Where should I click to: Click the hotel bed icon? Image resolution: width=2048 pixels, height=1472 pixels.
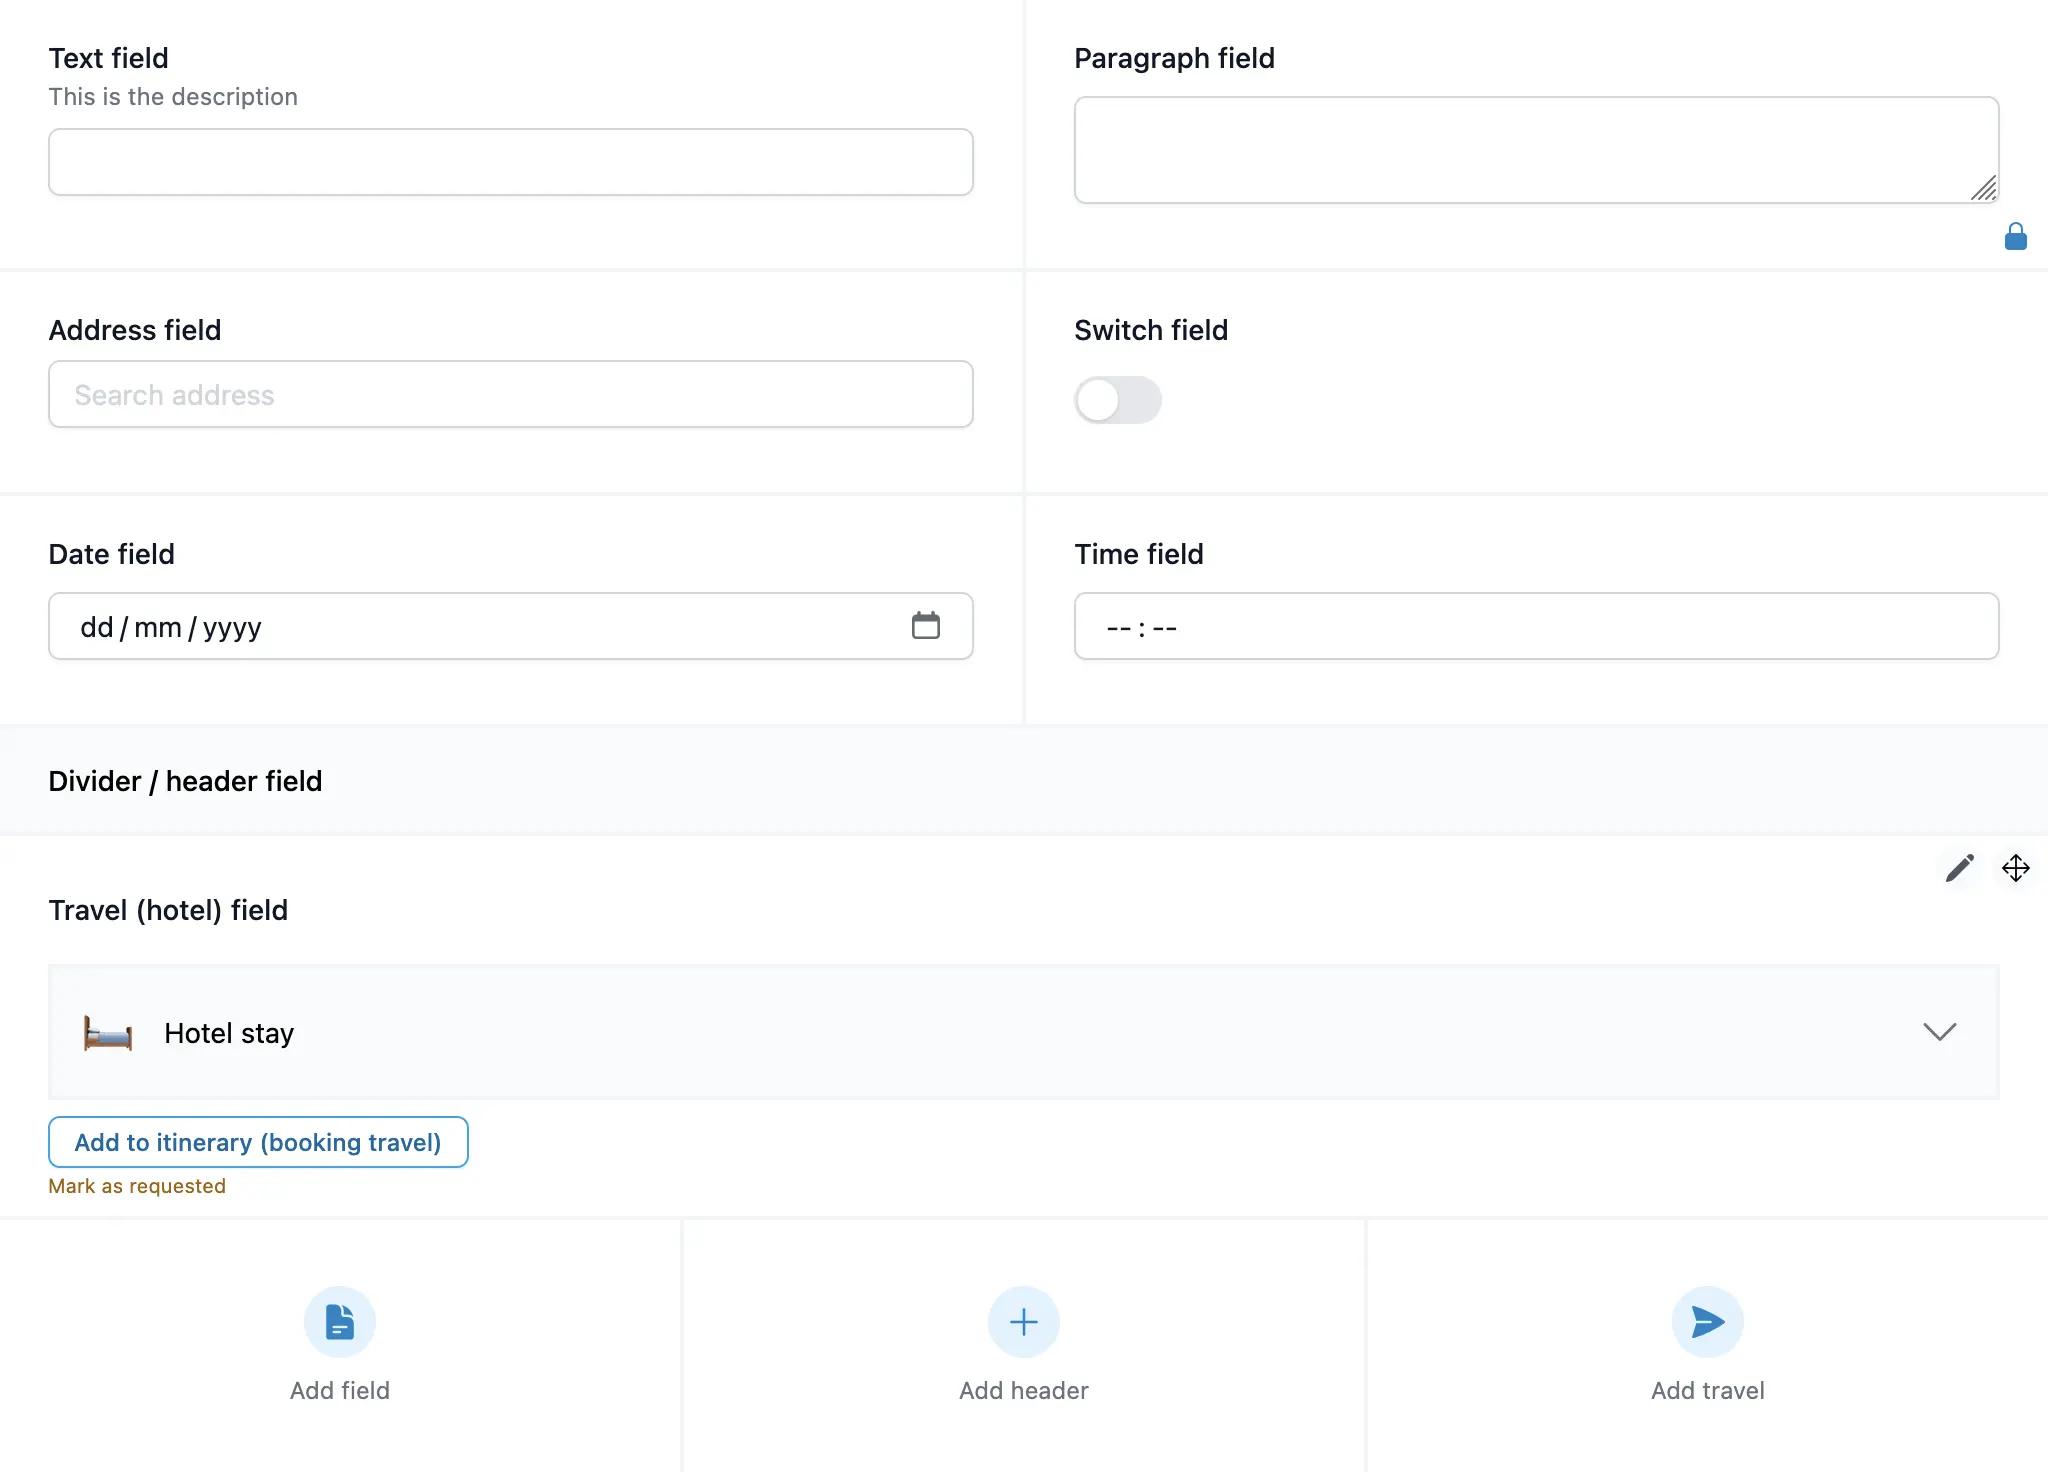pyautogui.click(x=108, y=1033)
